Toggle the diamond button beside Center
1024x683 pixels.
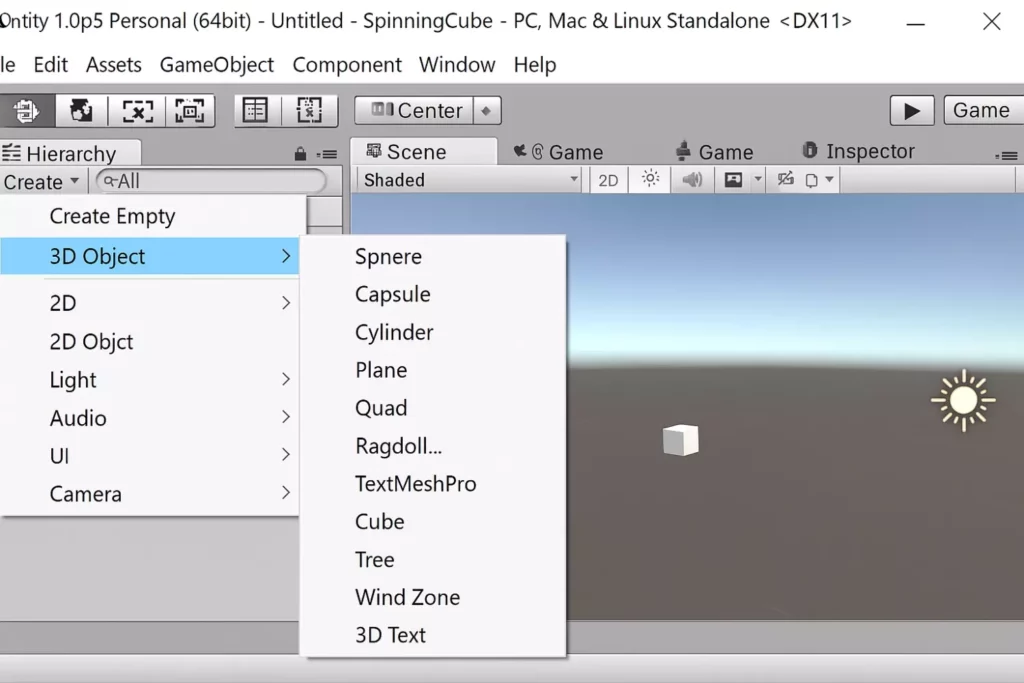487,110
